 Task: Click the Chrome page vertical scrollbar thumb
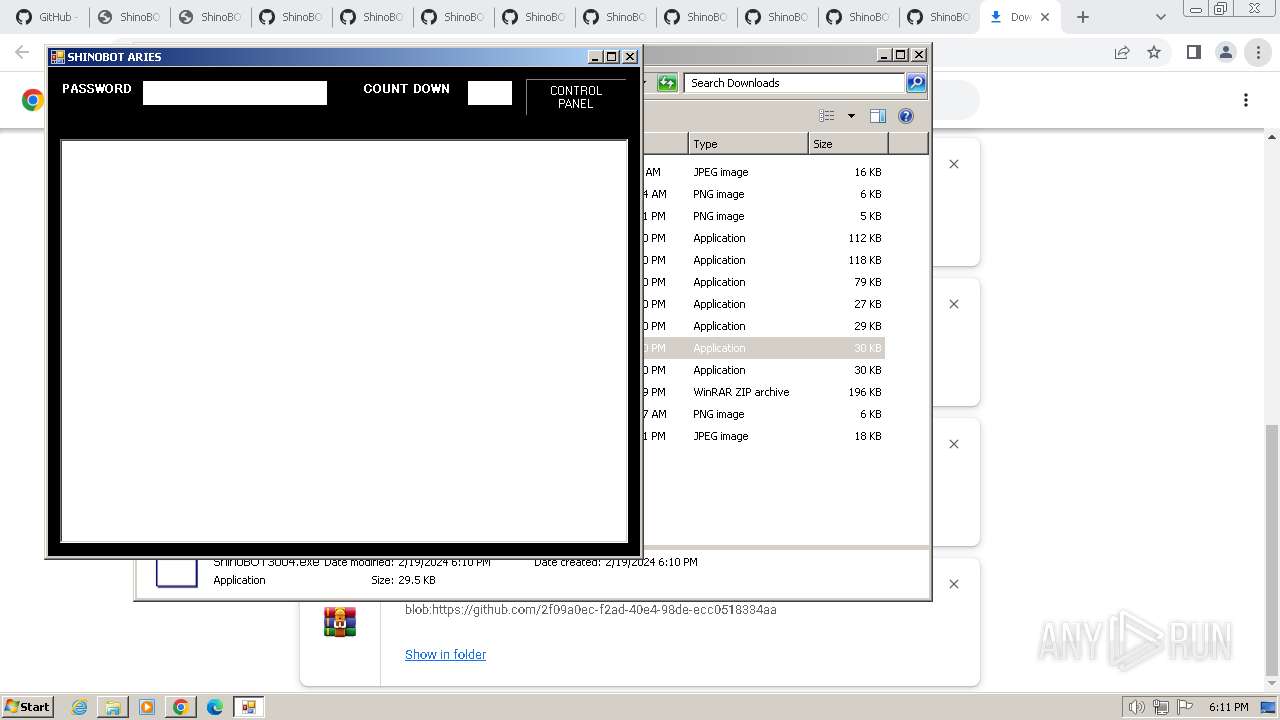[x=1272, y=549]
